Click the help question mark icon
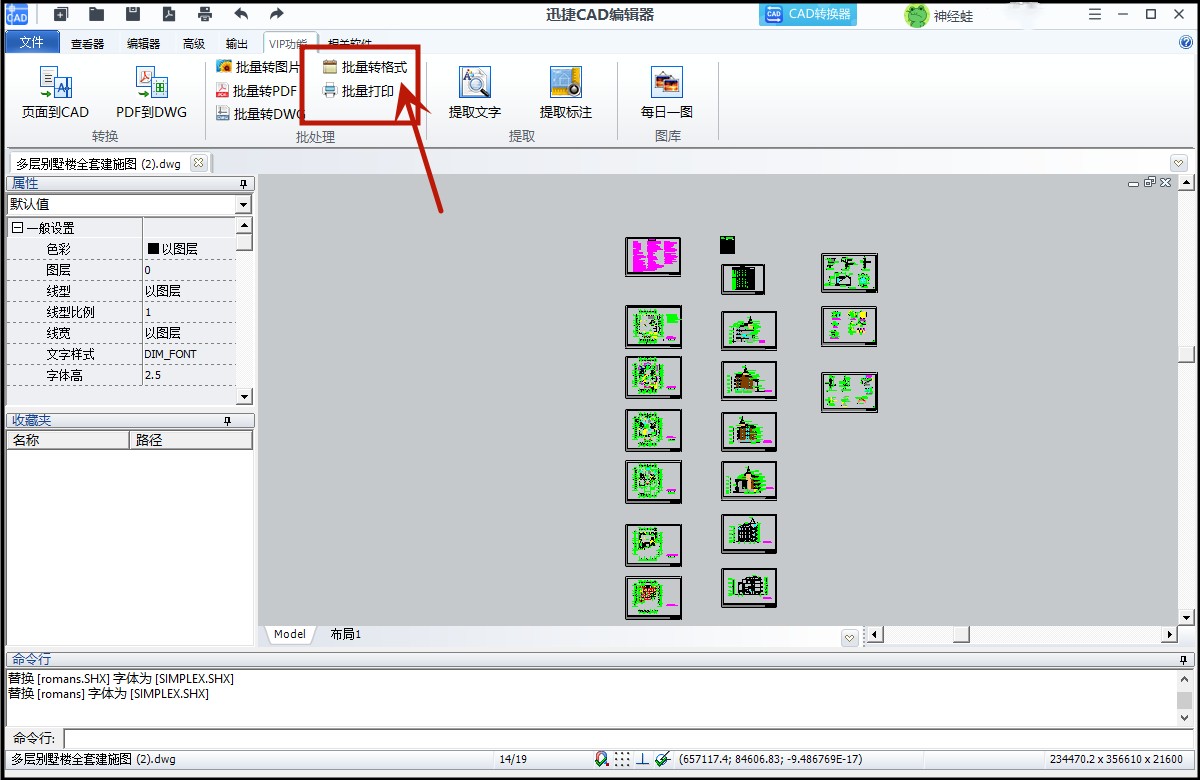This screenshot has height=780, width=1200. click(1186, 42)
